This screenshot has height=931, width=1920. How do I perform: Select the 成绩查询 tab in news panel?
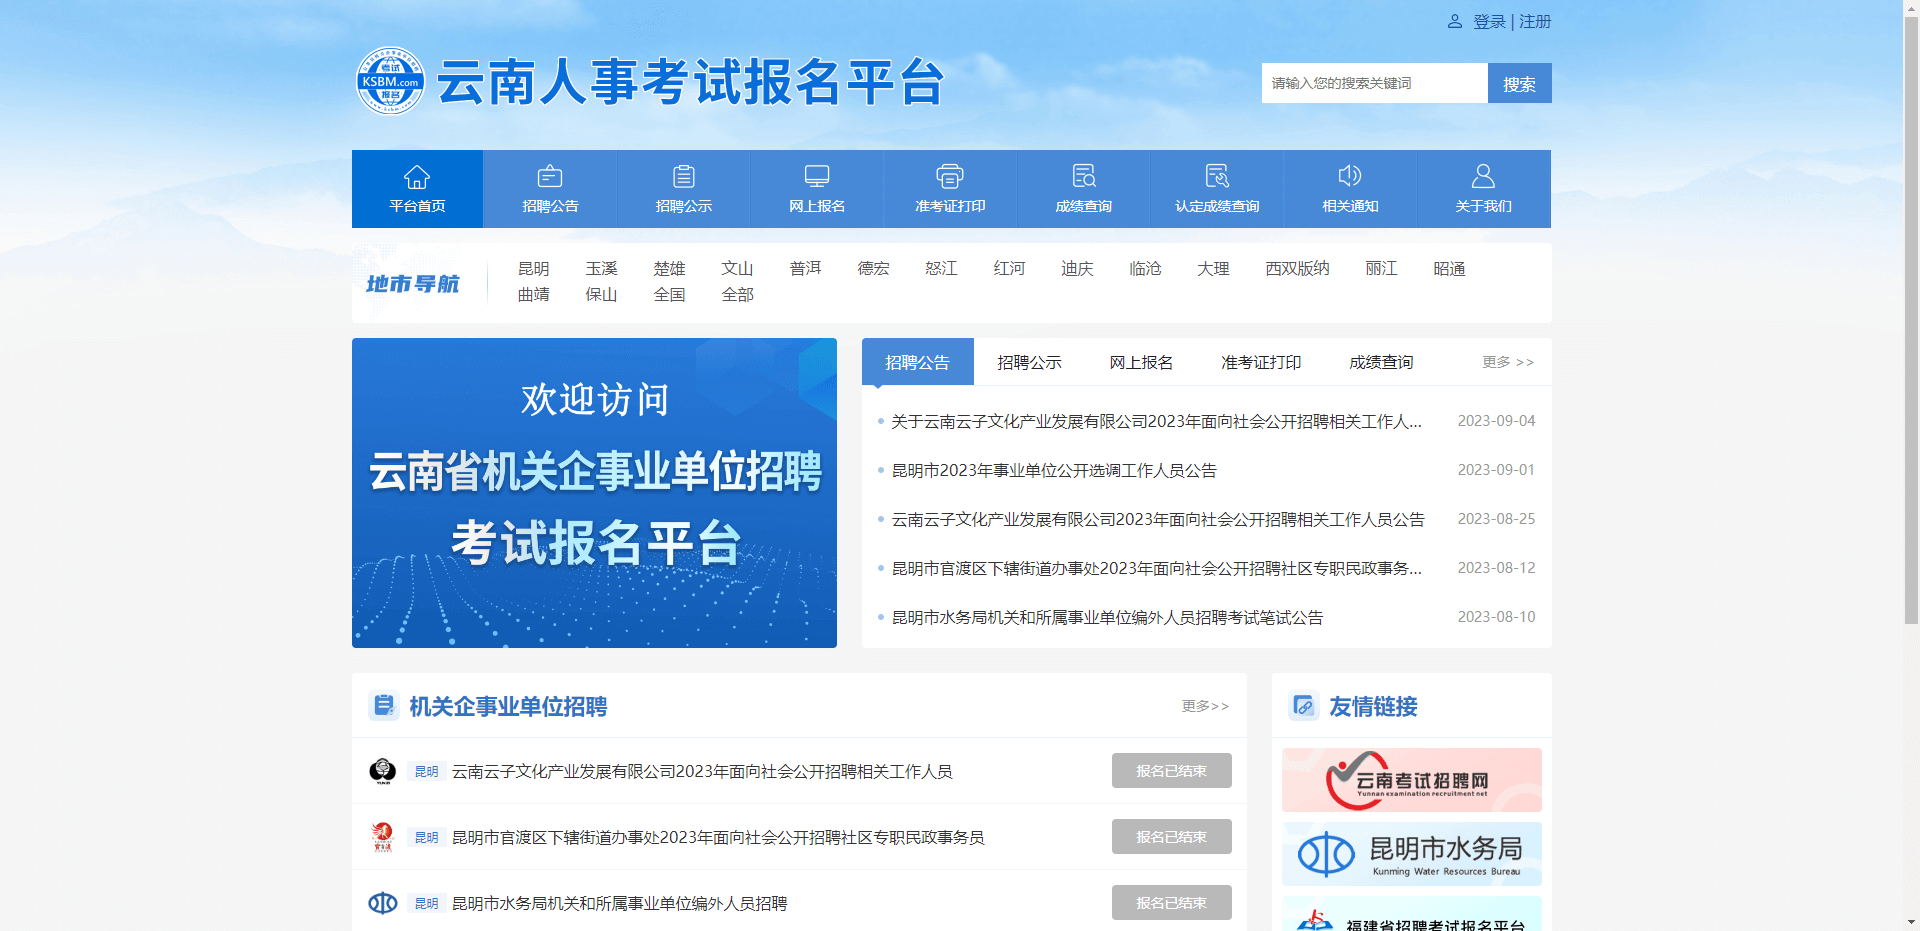pos(1381,362)
